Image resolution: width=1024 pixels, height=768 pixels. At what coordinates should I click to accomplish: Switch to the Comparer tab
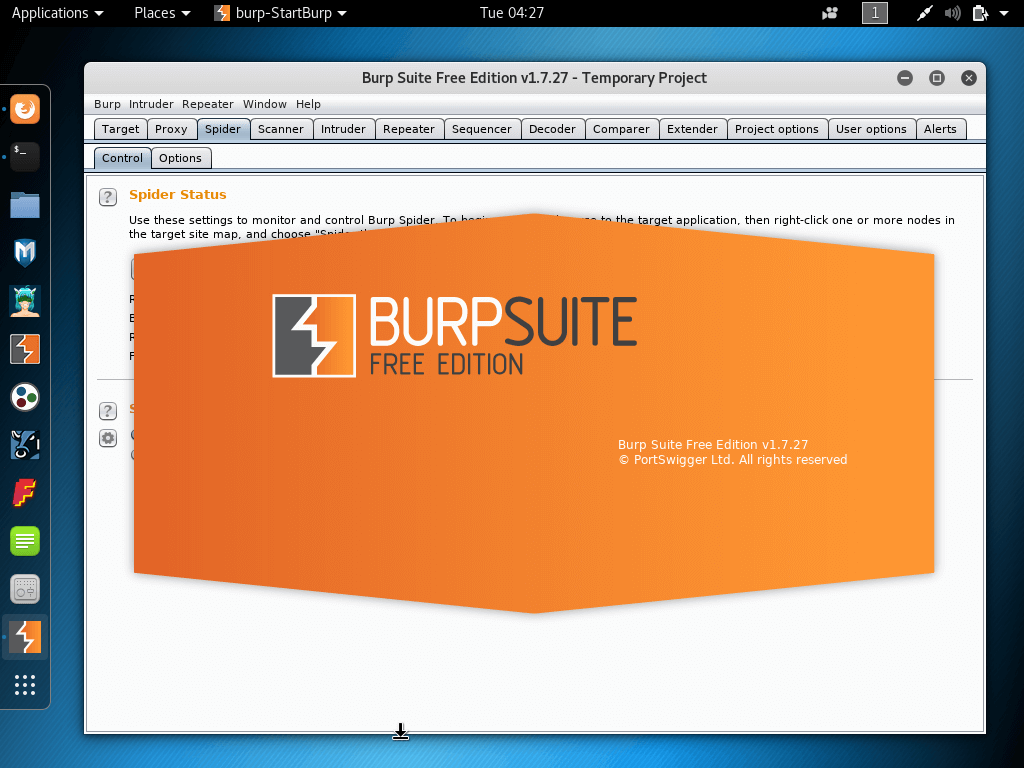tap(622, 129)
